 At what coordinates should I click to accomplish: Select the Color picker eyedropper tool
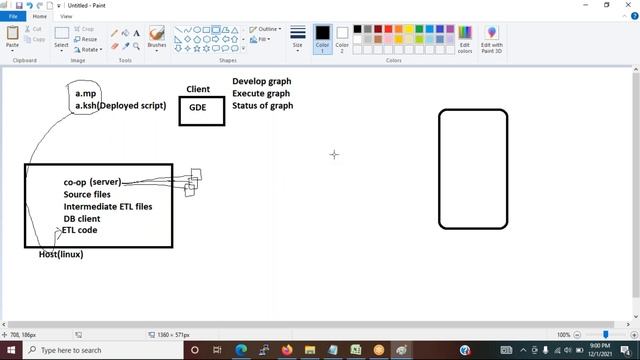(125, 46)
